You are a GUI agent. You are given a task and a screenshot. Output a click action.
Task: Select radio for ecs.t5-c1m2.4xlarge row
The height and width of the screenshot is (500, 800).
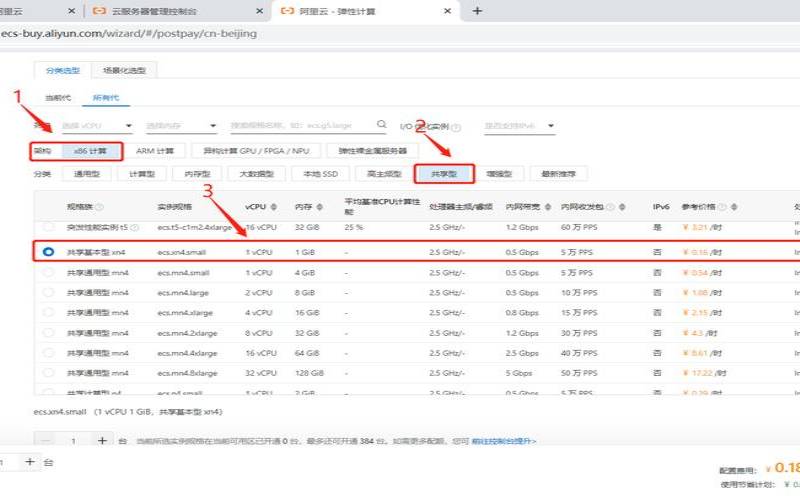click(48, 227)
